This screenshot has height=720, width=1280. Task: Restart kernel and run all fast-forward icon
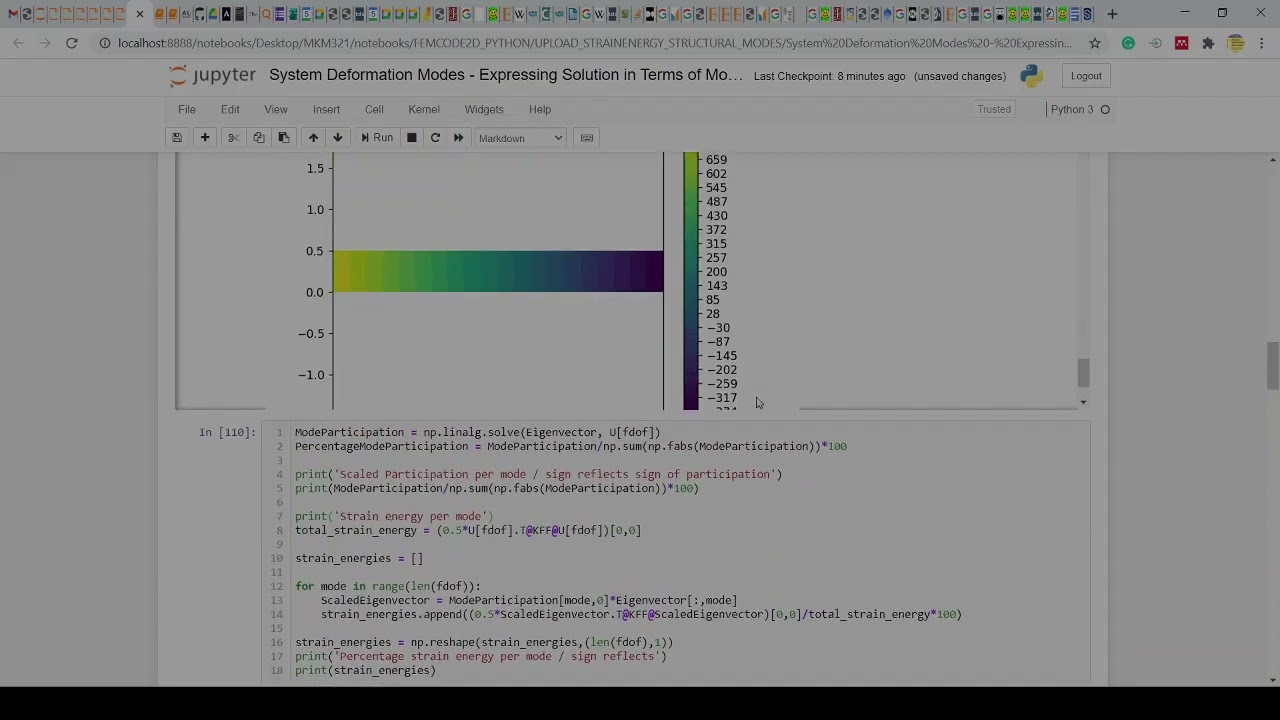click(x=459, y=138)
